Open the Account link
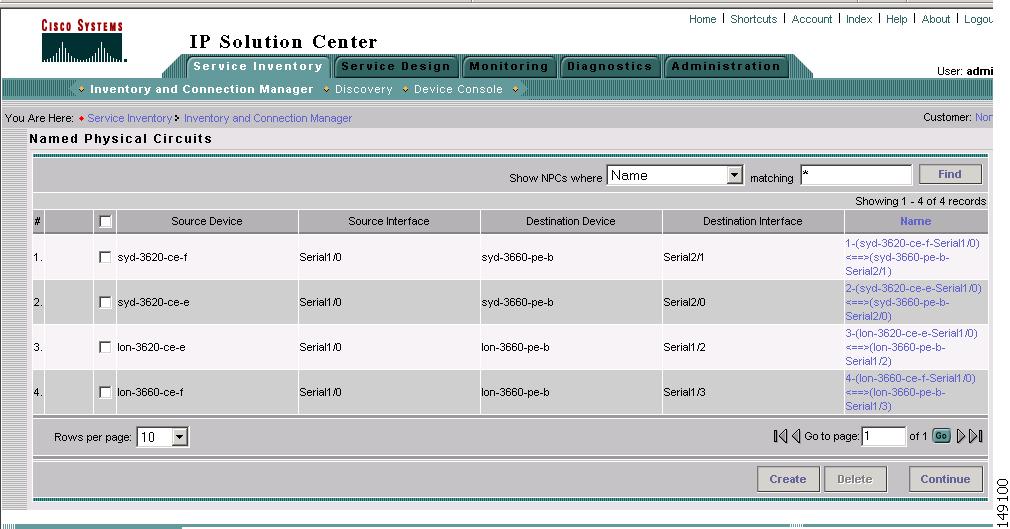 point(812,19)
